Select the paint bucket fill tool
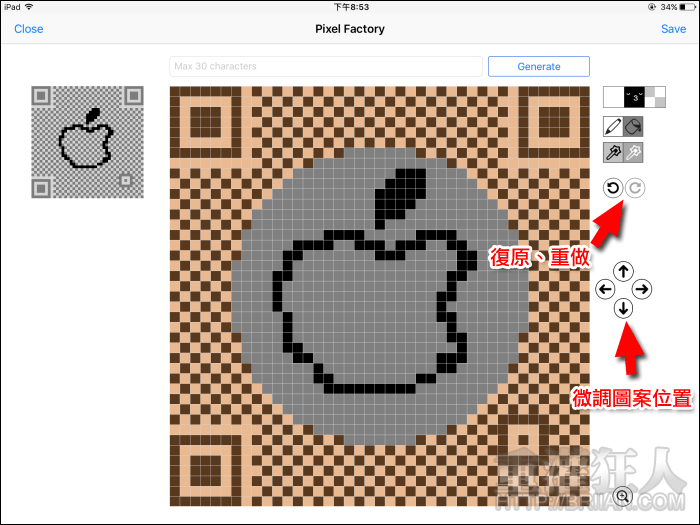Screen dimensions: 700x525 click(x=634, y=127)
